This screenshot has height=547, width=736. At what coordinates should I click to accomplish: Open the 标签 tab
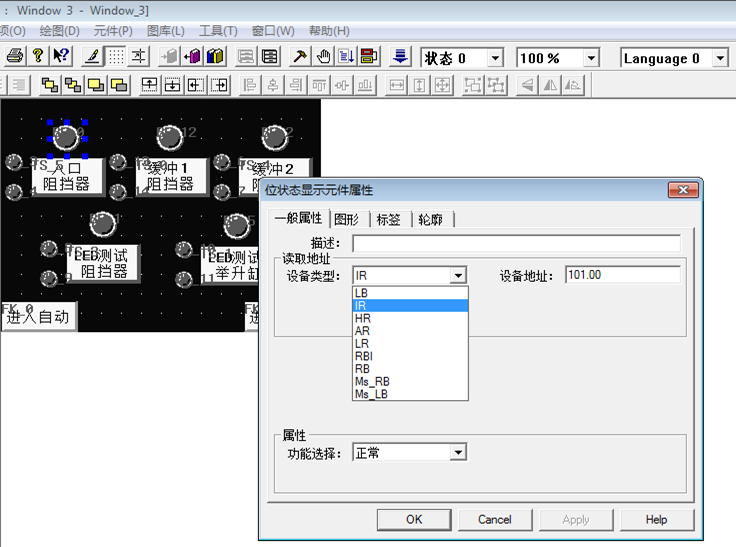[x=389, y=219]
